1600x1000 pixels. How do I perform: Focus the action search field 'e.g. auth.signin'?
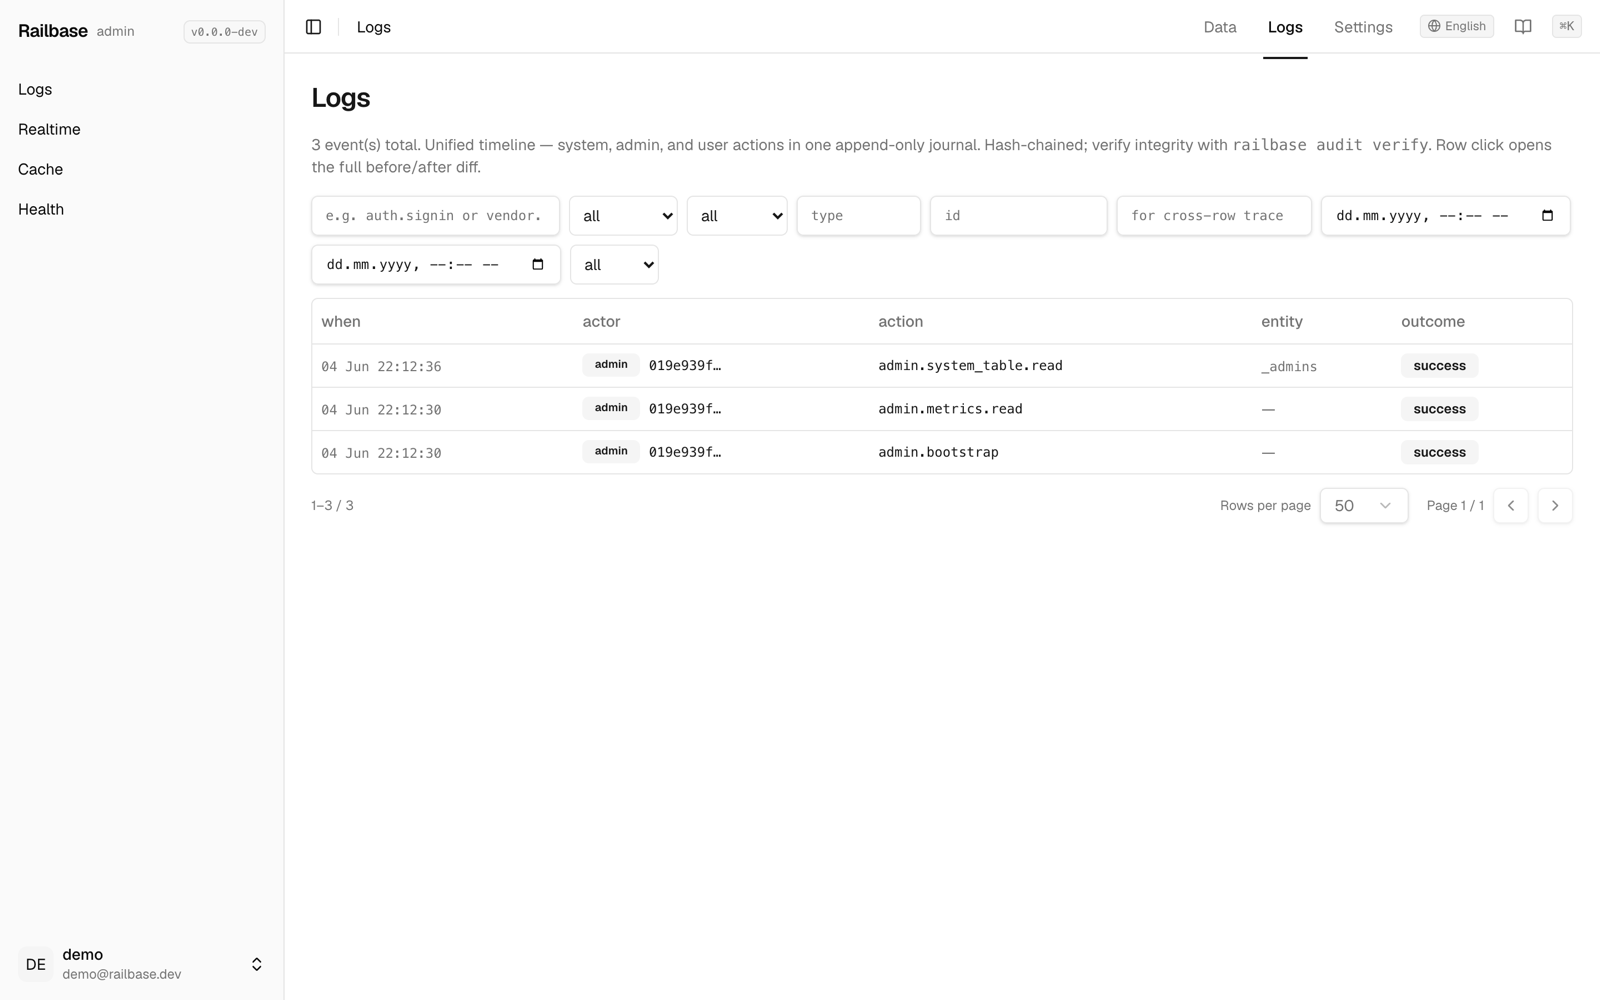click(x=435, y=216)
